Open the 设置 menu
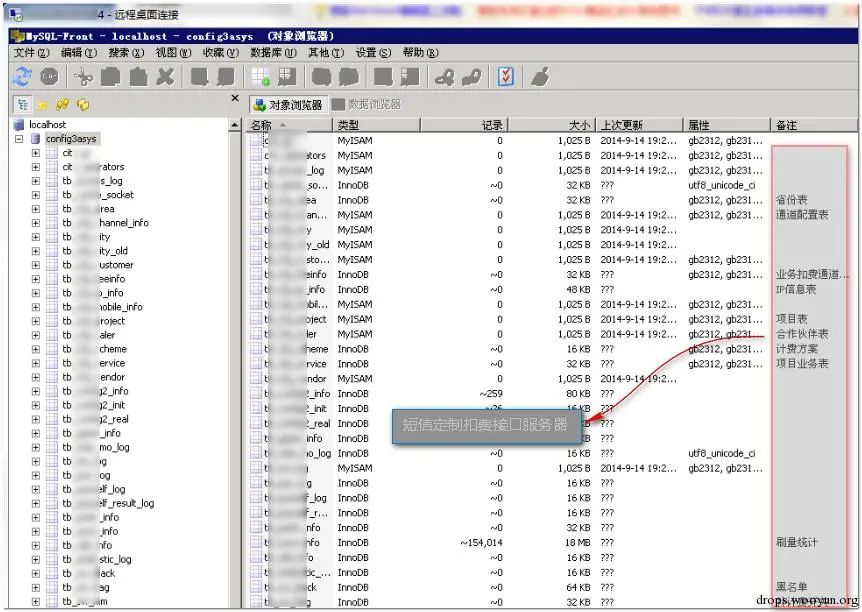 371,53
